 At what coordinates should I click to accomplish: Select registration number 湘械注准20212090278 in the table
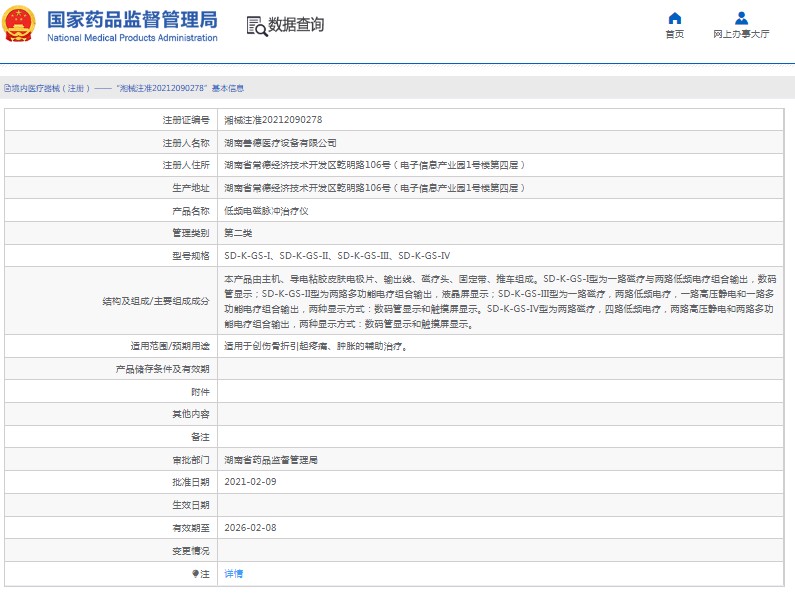coord(273,120)
